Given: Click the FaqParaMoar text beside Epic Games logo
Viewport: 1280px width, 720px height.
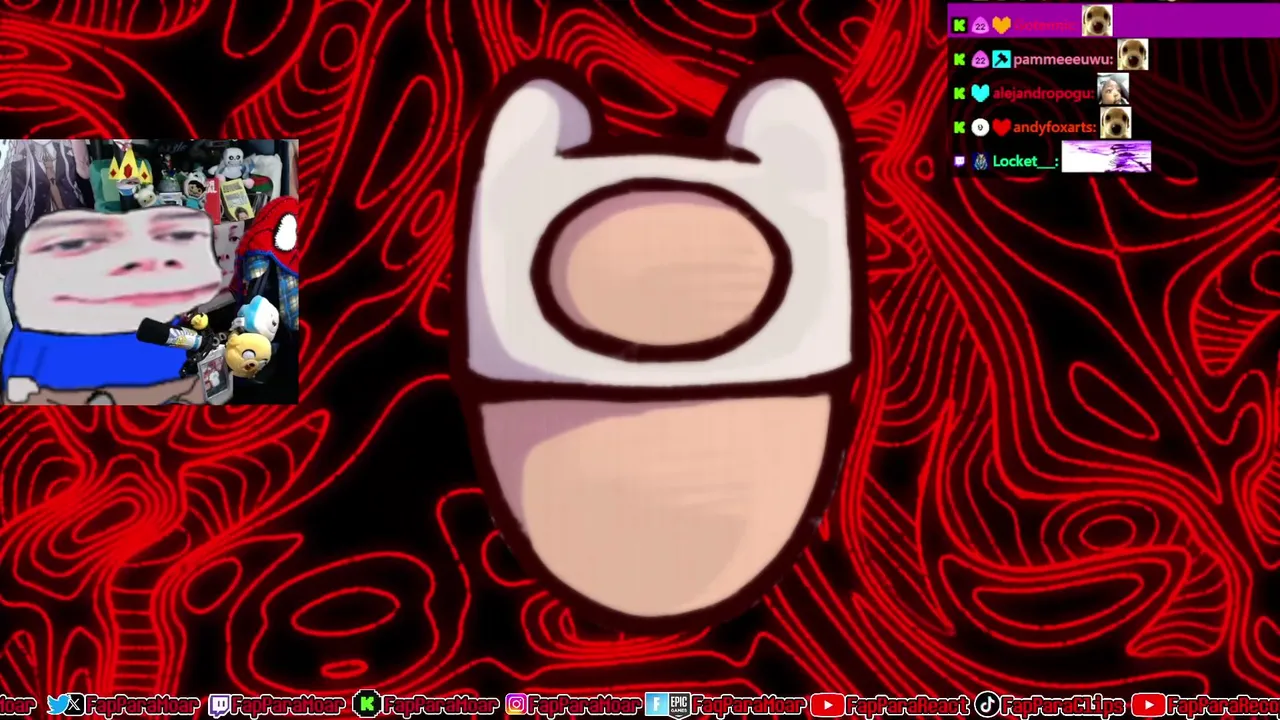Looking at the screenshot, I should coord(748,706).
